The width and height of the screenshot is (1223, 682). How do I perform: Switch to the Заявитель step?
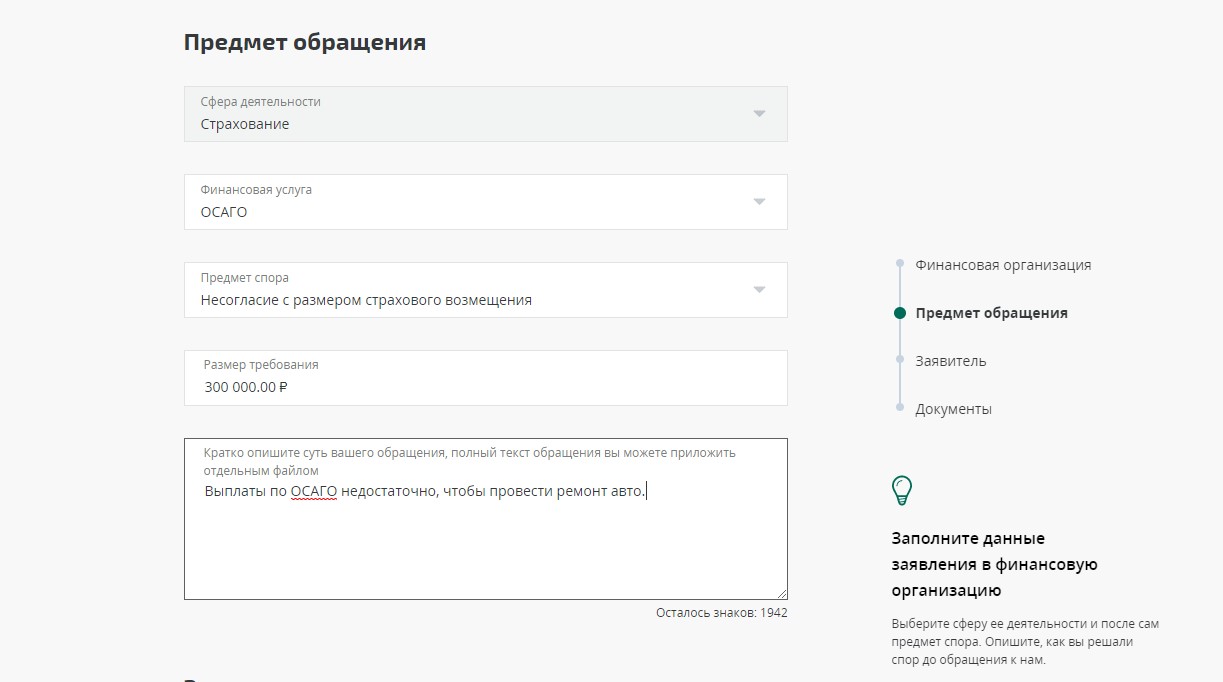(x=950, y=361)
